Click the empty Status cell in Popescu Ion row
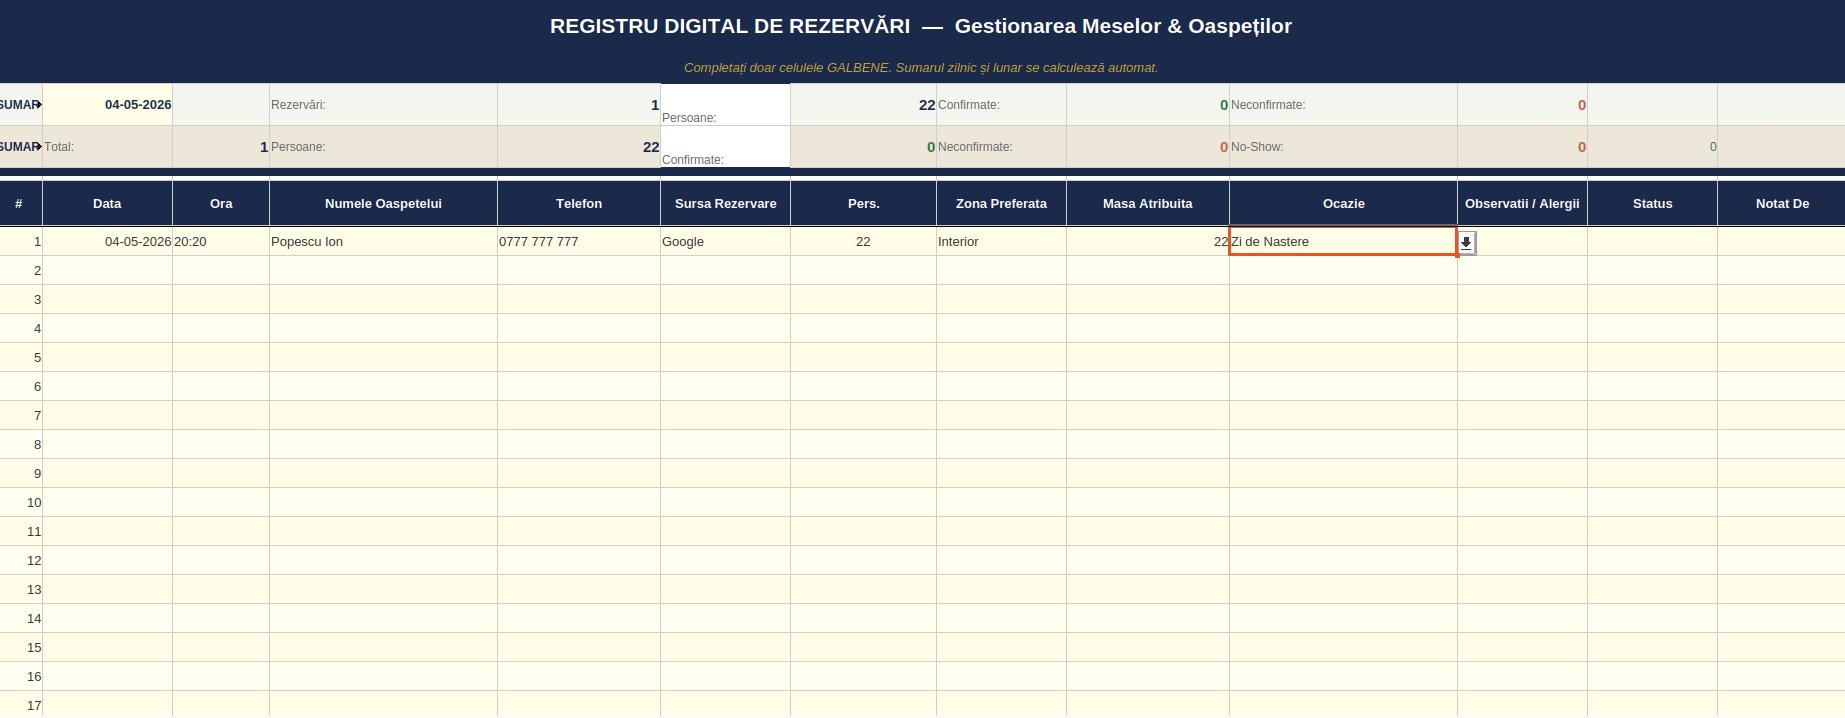The height and width of the screenshot is (718, 1845). pyautogui.click(x=1652, y=241)
